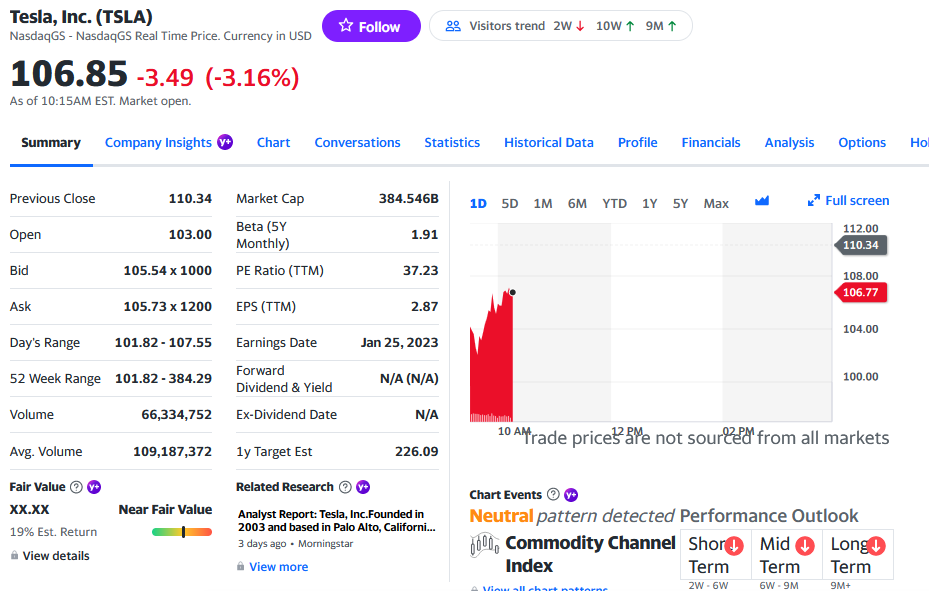Screen dimensions: 929x591
Task: Select the 5D chart range
Action: pos(510,204)
